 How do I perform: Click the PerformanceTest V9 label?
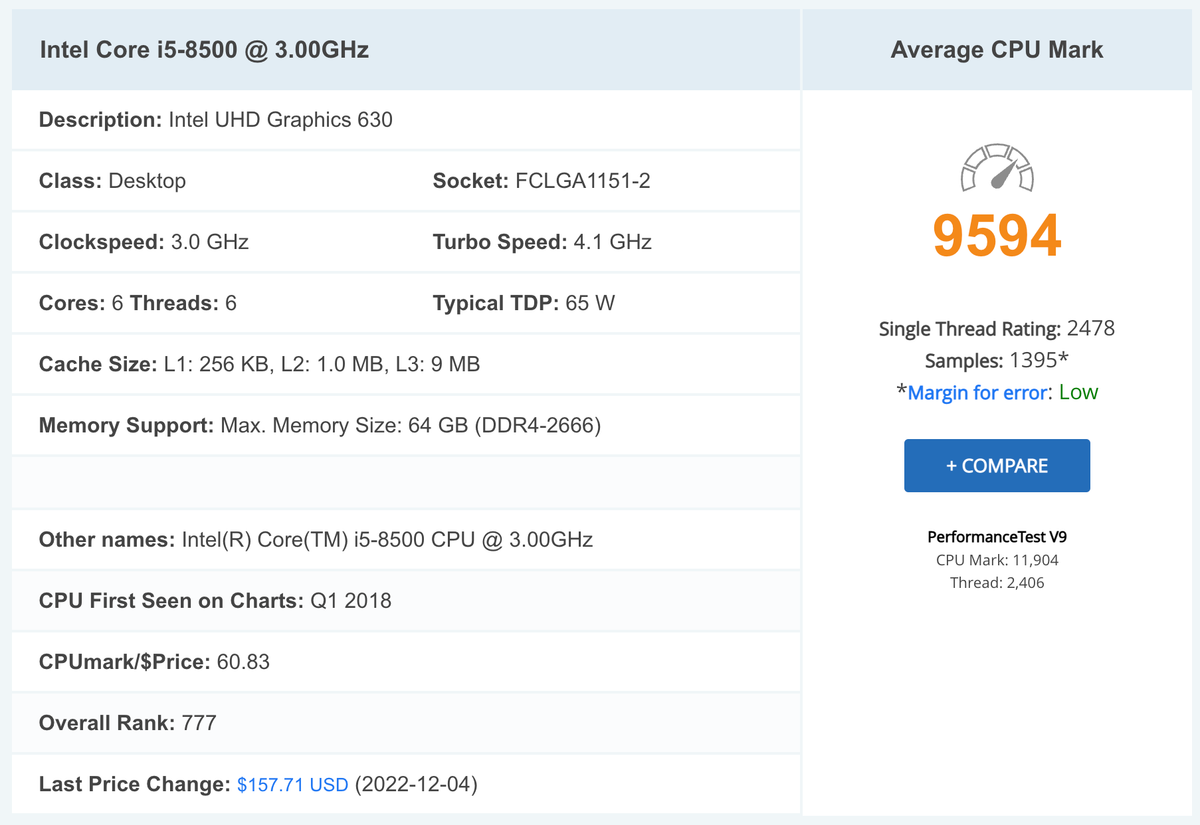tap(997, 537)
